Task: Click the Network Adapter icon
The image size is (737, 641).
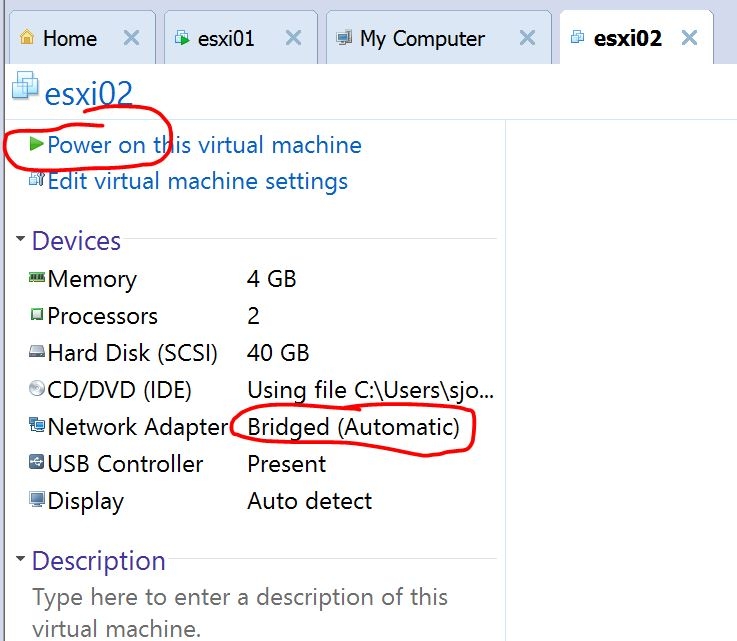Action: click(37, 425)
